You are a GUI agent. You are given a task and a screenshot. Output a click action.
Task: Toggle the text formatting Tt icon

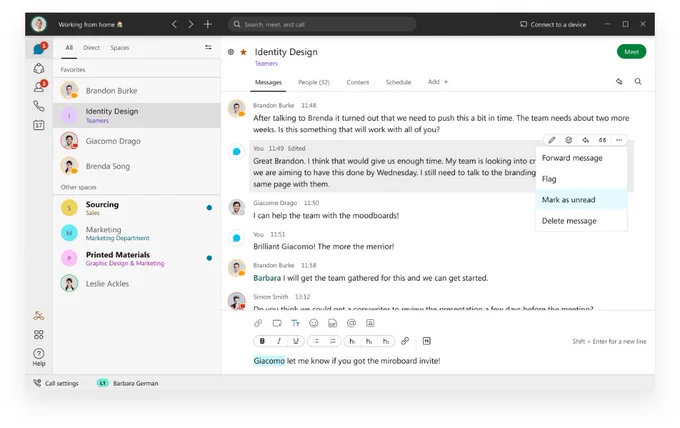coord(295,323)
